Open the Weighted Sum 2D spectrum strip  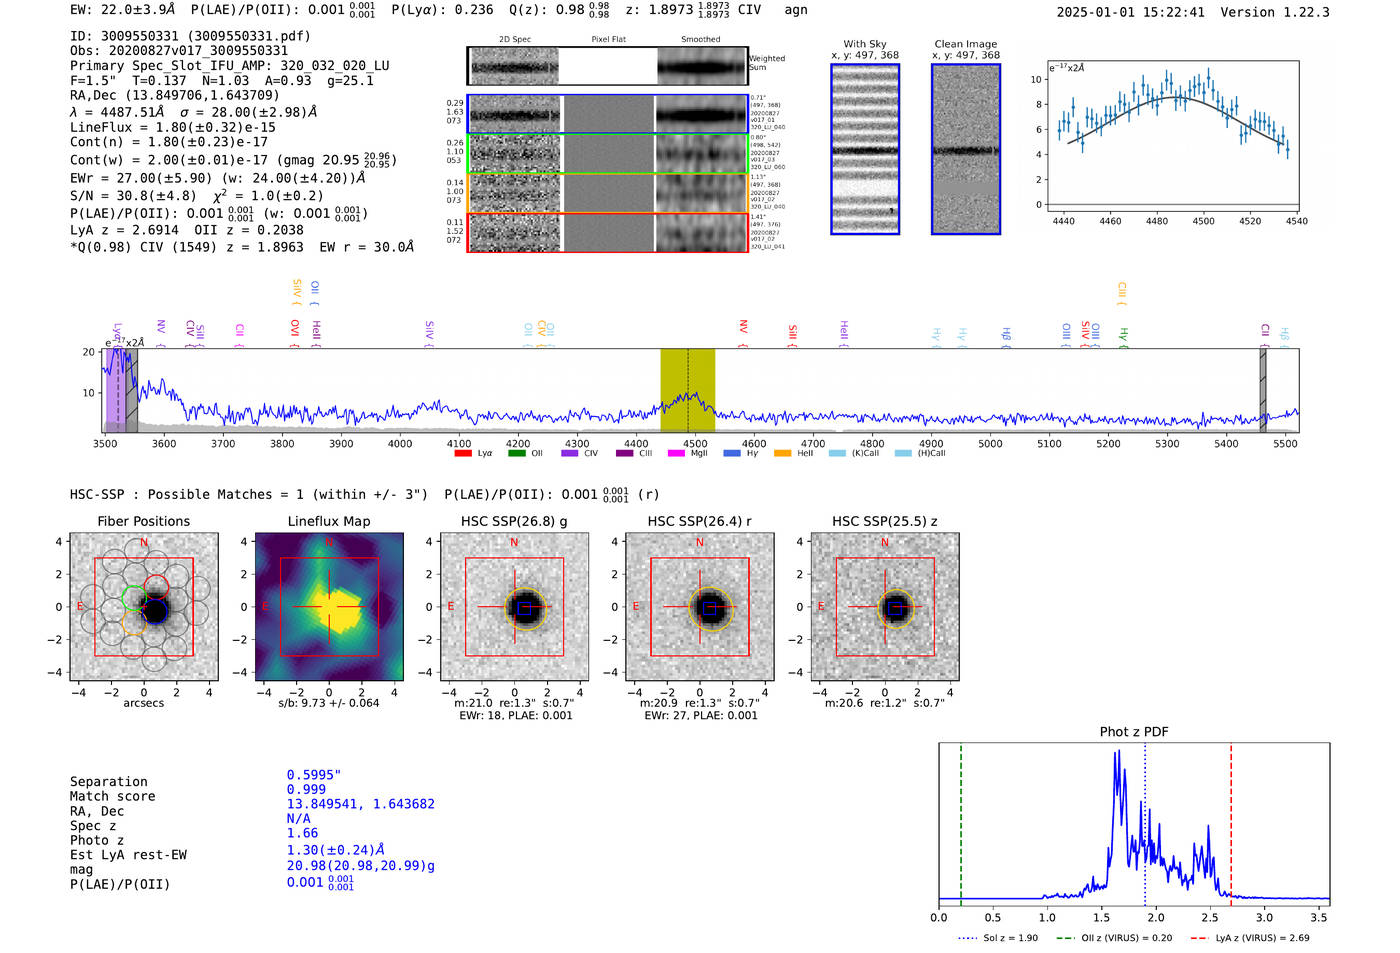pyautogui.click(x=607, y=66)
